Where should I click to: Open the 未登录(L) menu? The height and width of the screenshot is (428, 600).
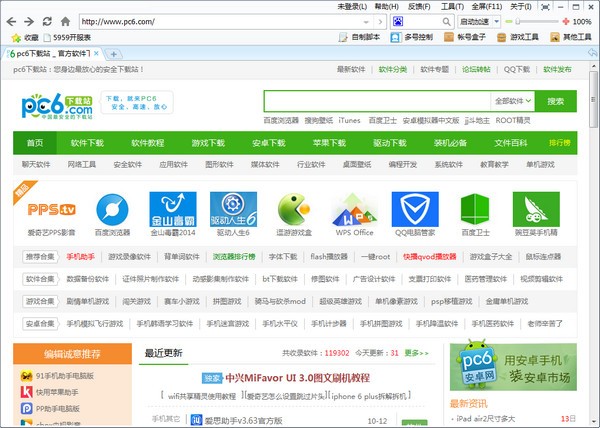352,7
